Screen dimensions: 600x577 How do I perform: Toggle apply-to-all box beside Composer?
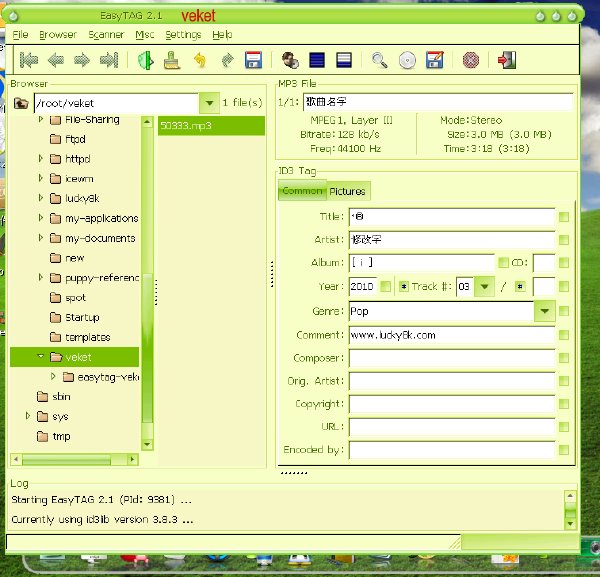coord(563,358)
